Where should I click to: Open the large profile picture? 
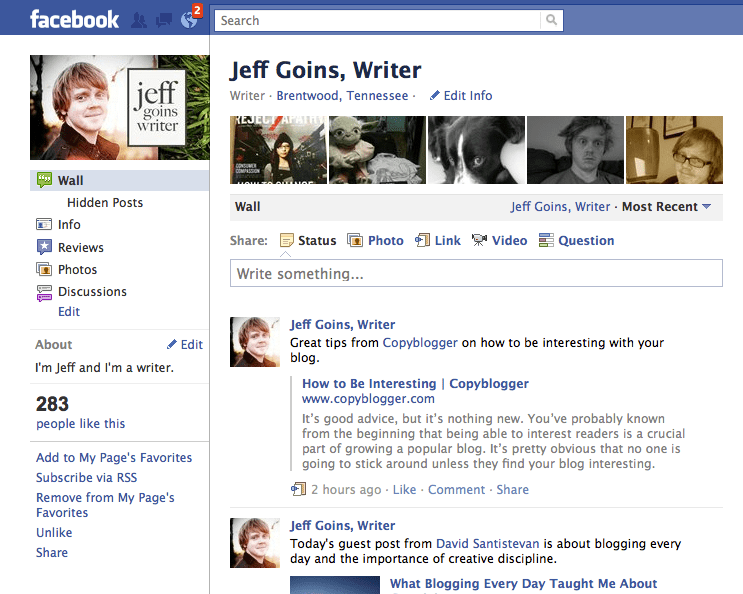(119, 108)
